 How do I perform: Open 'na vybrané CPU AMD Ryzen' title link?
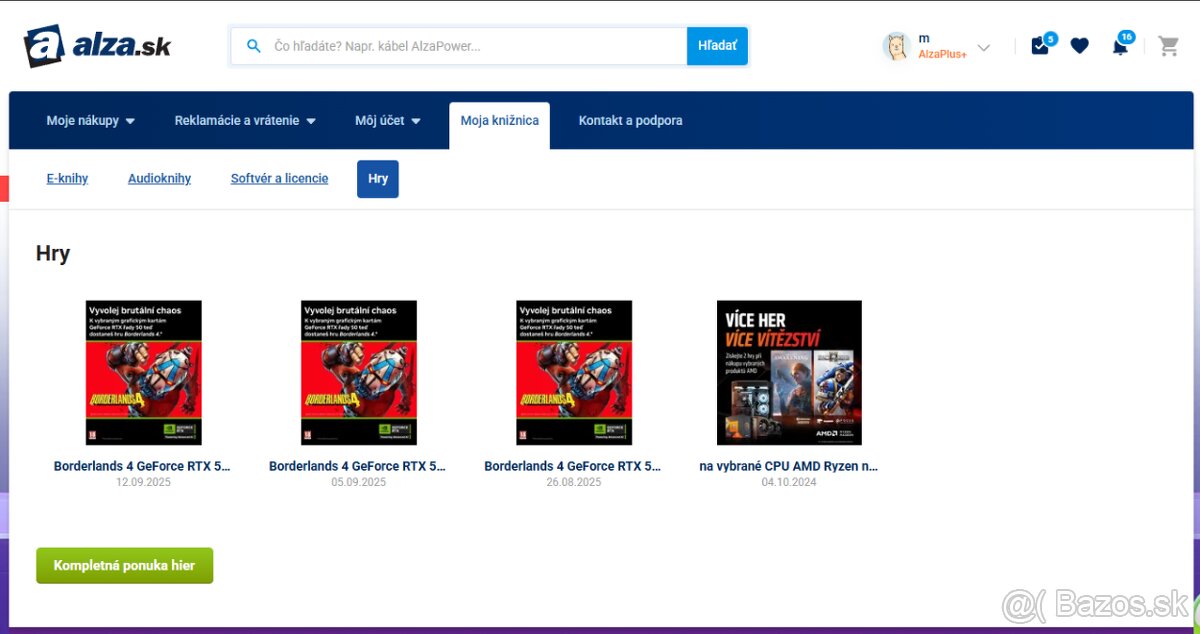tap(789, 466)
